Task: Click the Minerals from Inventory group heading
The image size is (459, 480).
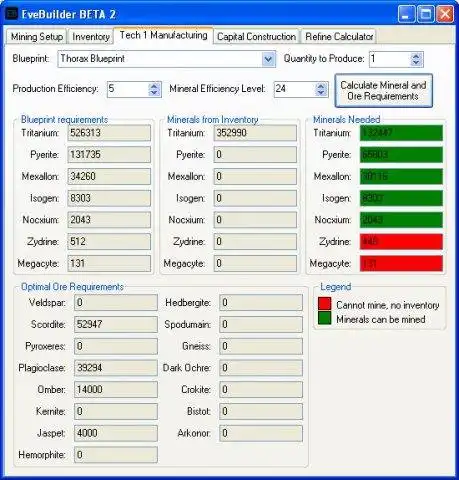Action: click(x=213, y=119)
